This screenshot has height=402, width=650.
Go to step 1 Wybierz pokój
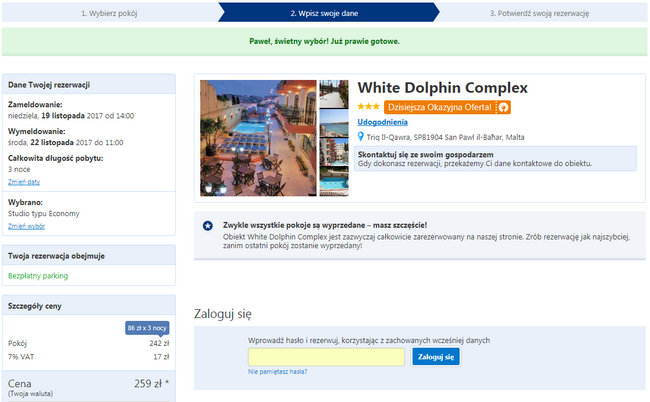click(x=109, y=13)
